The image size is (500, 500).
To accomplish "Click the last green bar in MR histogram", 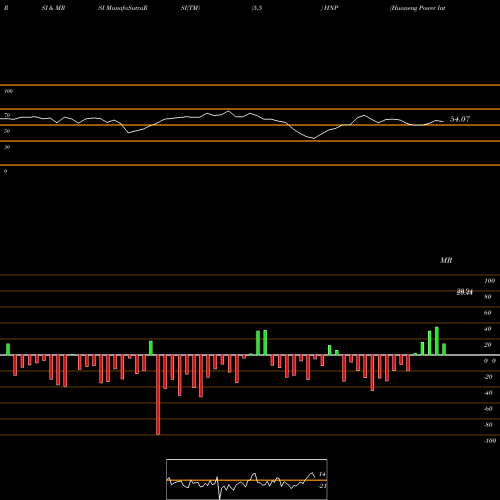I will pyautogui.click(x=444, y=349).
